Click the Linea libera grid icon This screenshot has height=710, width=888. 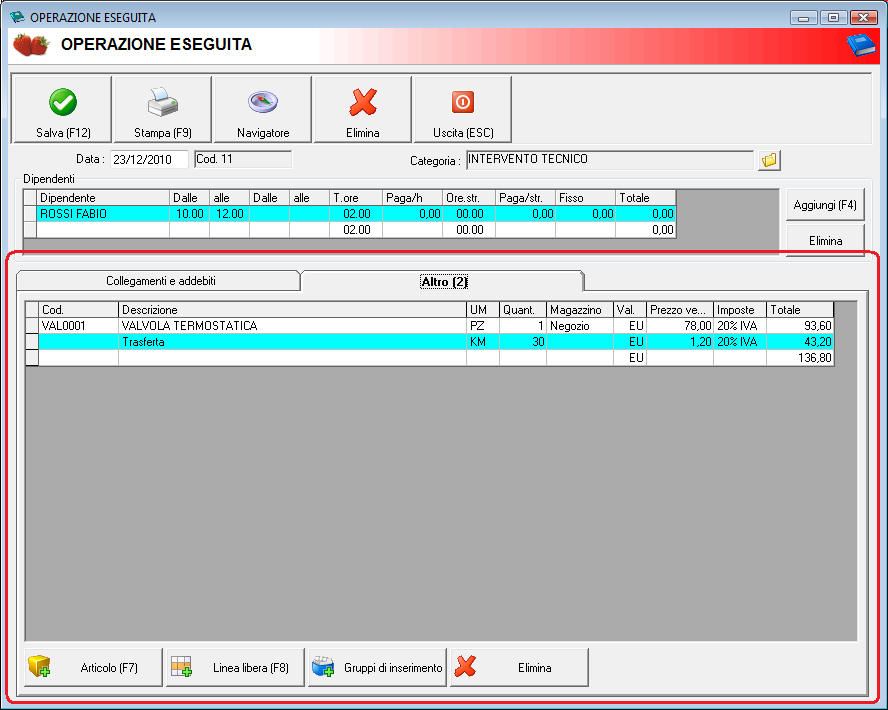point(181,667)
